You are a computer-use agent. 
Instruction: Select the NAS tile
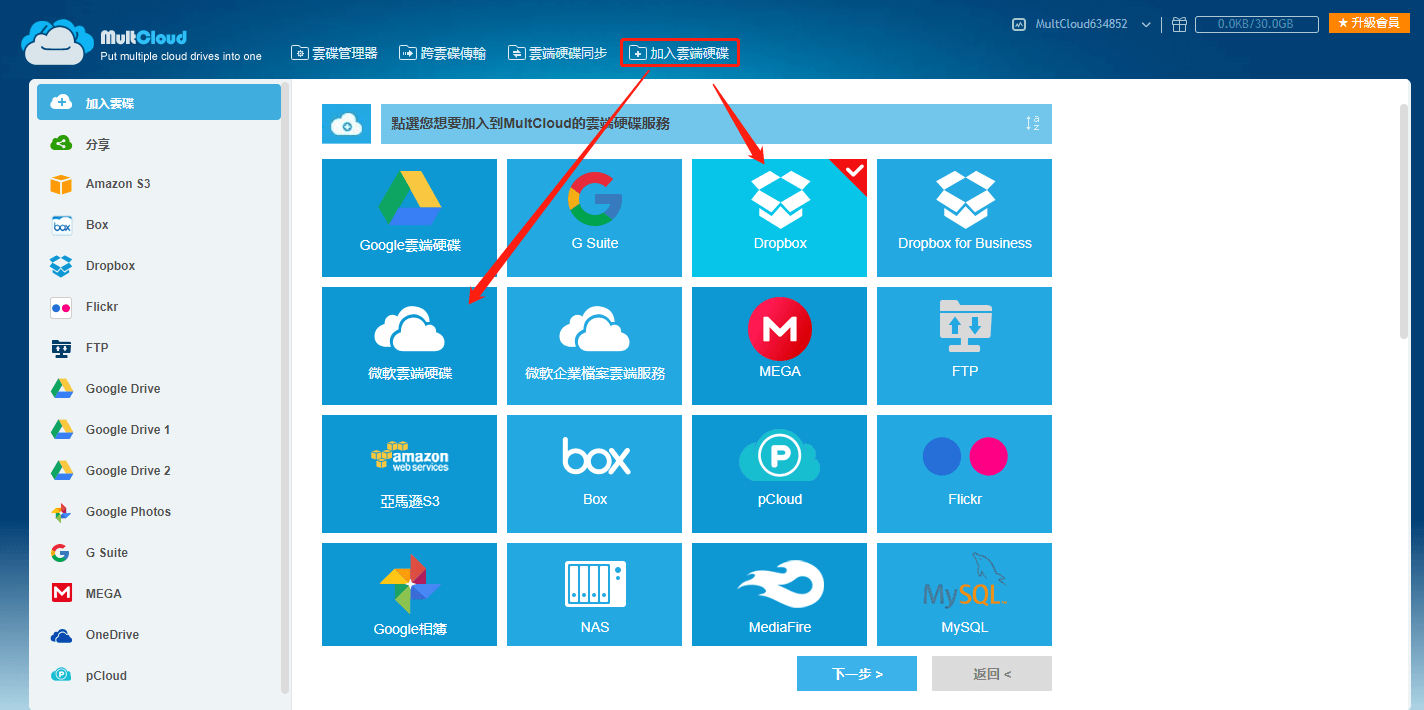coord(594,594)
